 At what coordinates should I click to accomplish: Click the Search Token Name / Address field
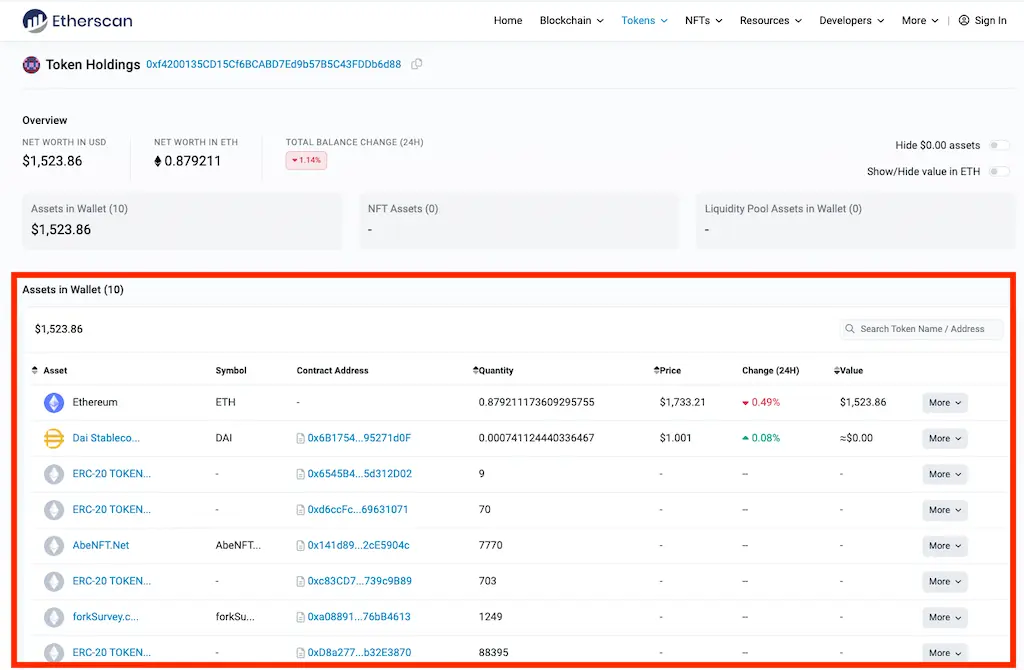pos(921,329)
